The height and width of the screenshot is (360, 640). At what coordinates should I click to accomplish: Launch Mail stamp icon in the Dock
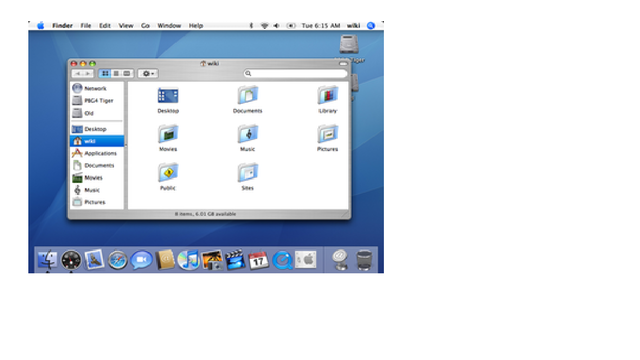click(94, 260)
